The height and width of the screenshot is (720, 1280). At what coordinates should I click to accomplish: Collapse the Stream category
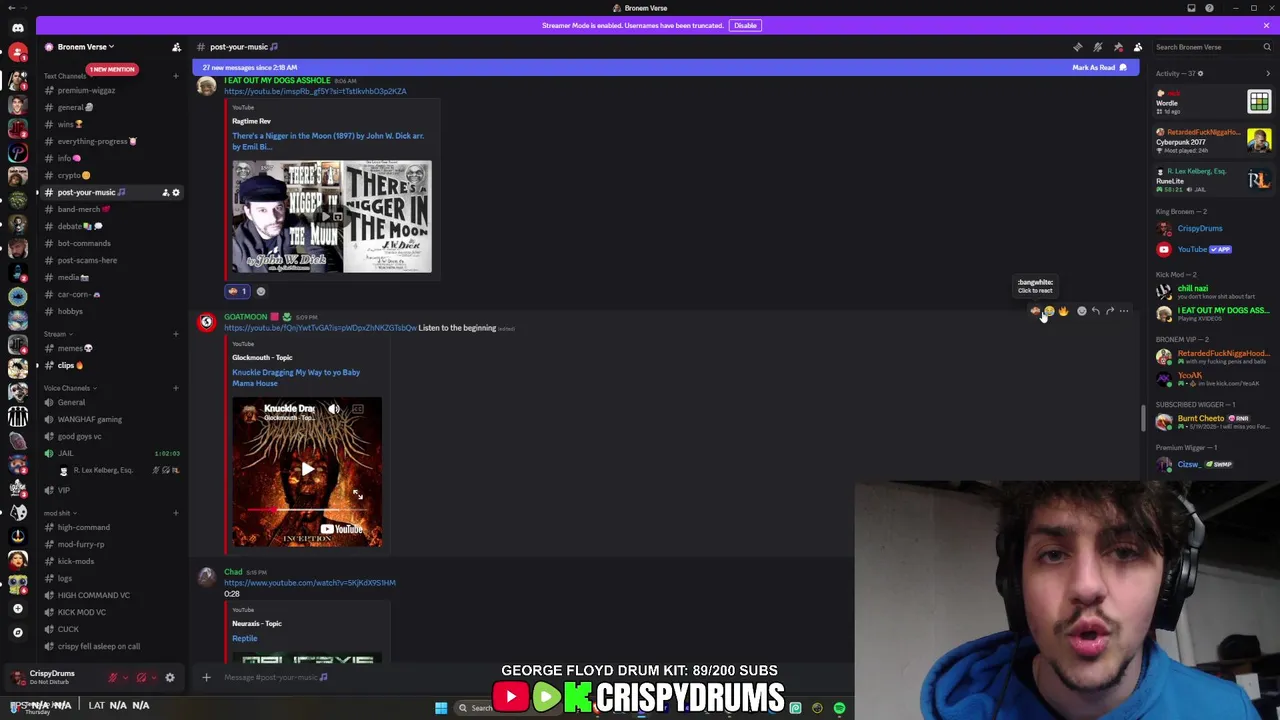coord(57,334)
